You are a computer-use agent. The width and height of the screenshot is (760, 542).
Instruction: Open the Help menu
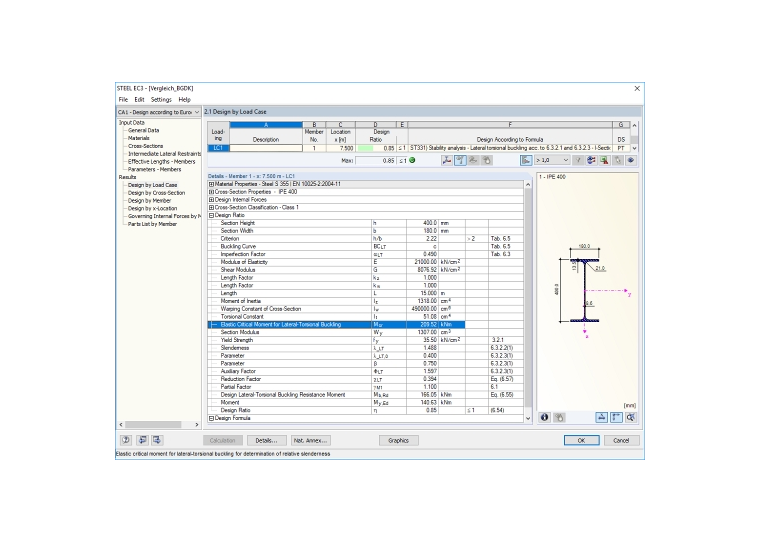[x=184, y=99]
